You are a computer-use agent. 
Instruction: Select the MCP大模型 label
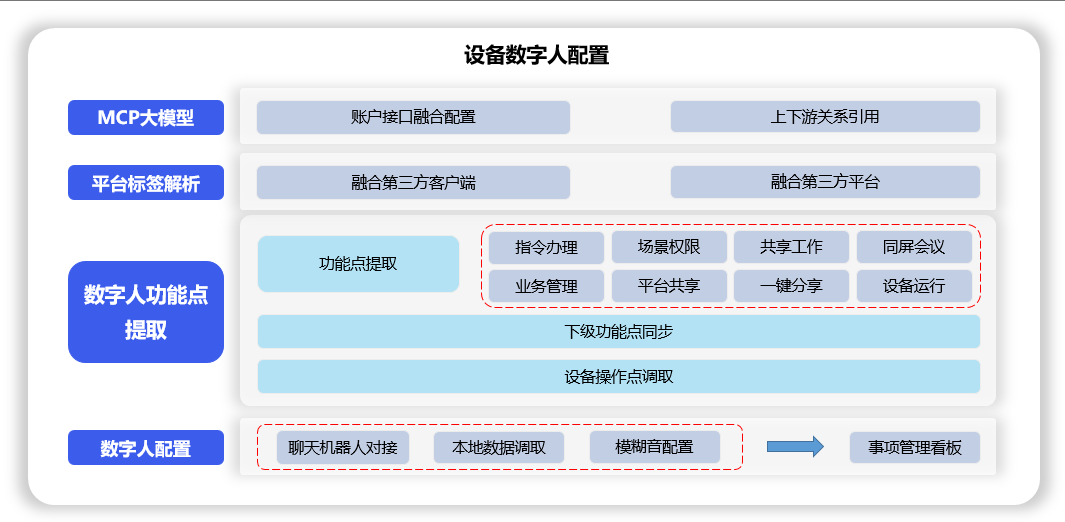point(146,118)
